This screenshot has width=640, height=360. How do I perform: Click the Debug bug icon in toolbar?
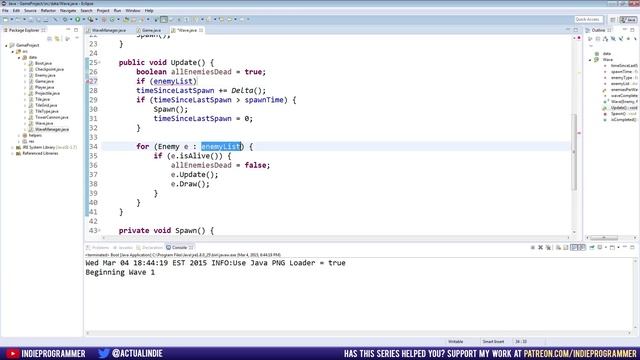65,19
